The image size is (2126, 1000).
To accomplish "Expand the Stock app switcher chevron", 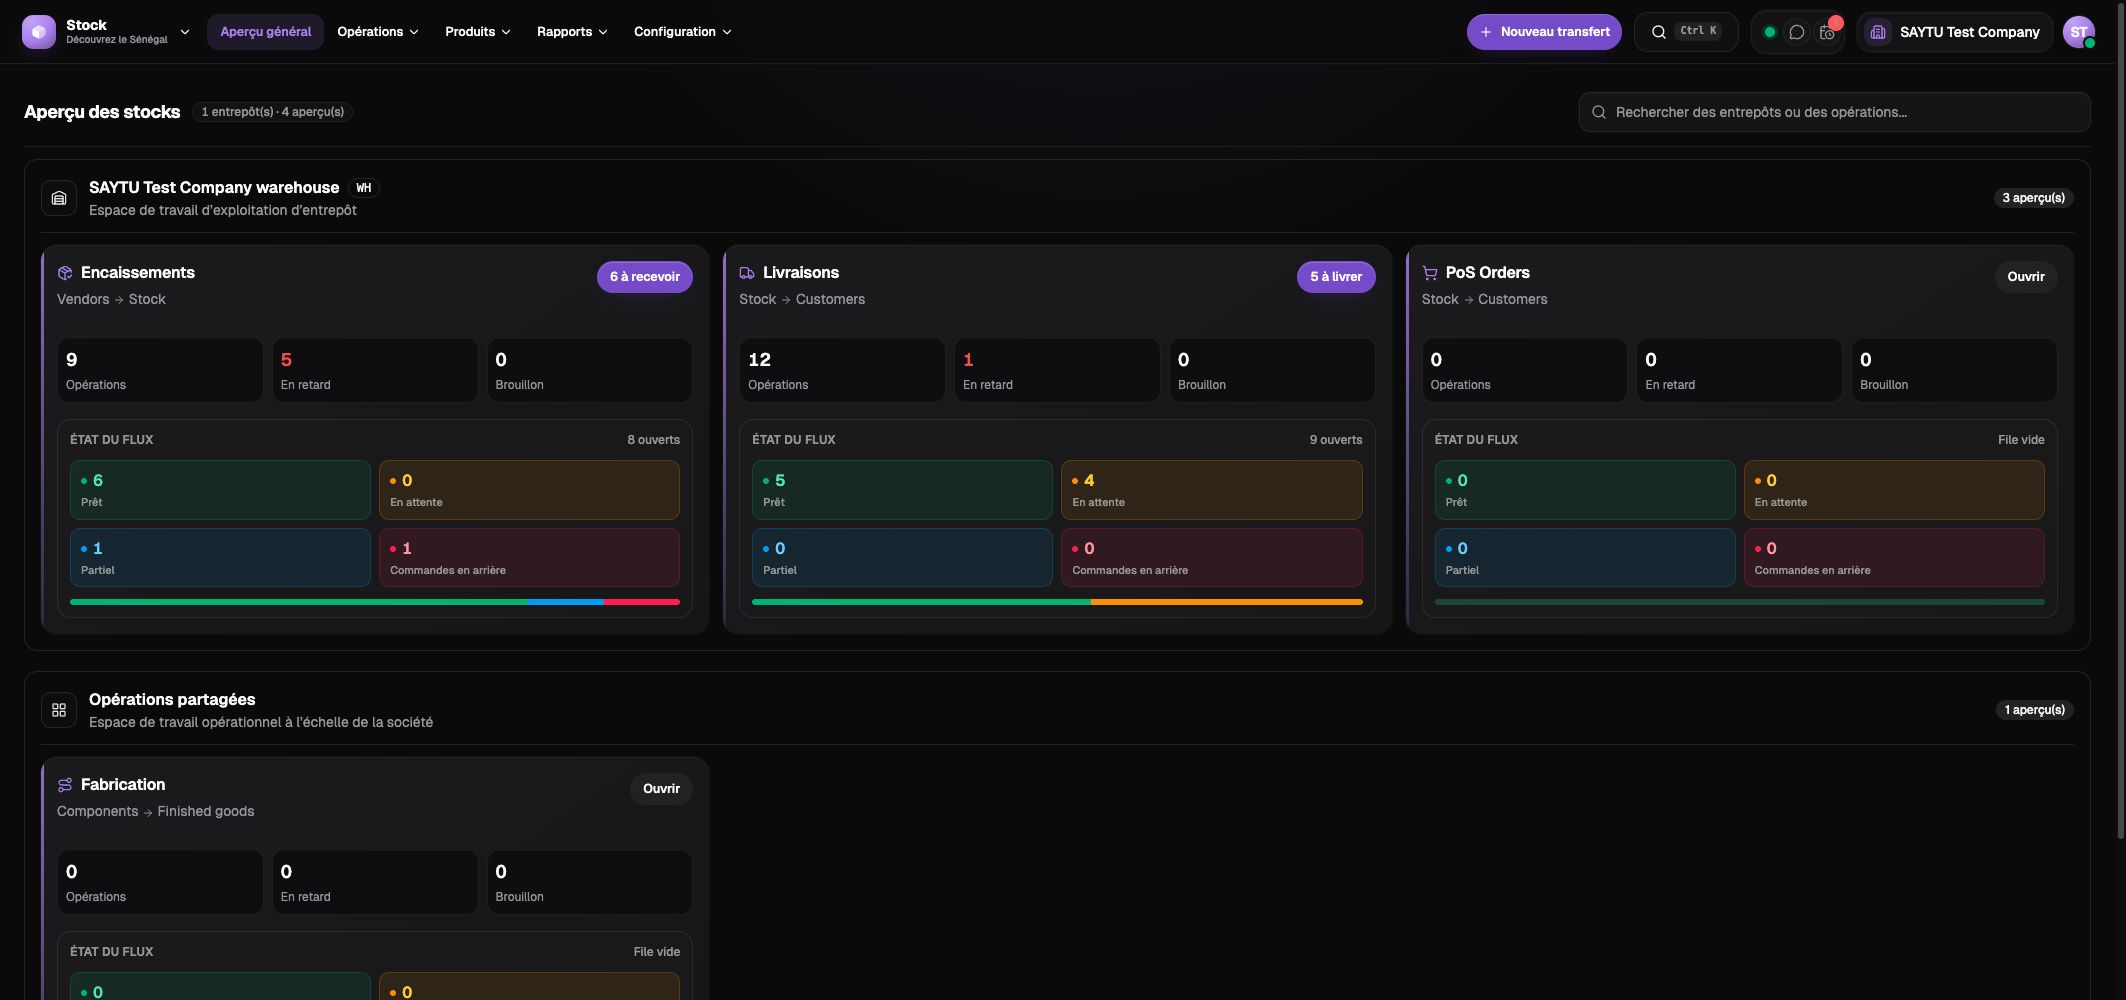I will (x=185, y=32).
